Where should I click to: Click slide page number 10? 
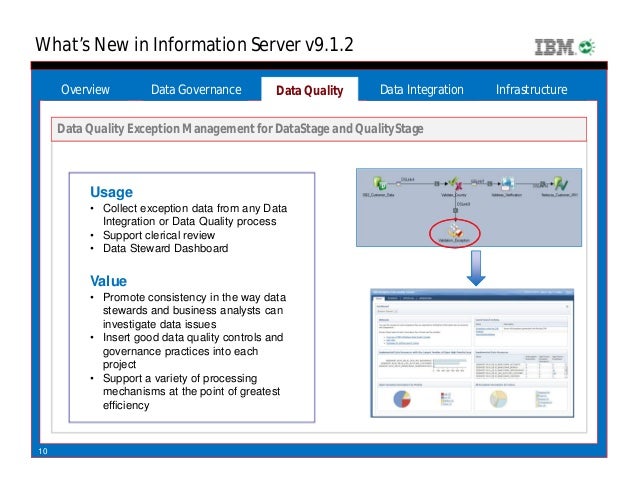(43, 451)
